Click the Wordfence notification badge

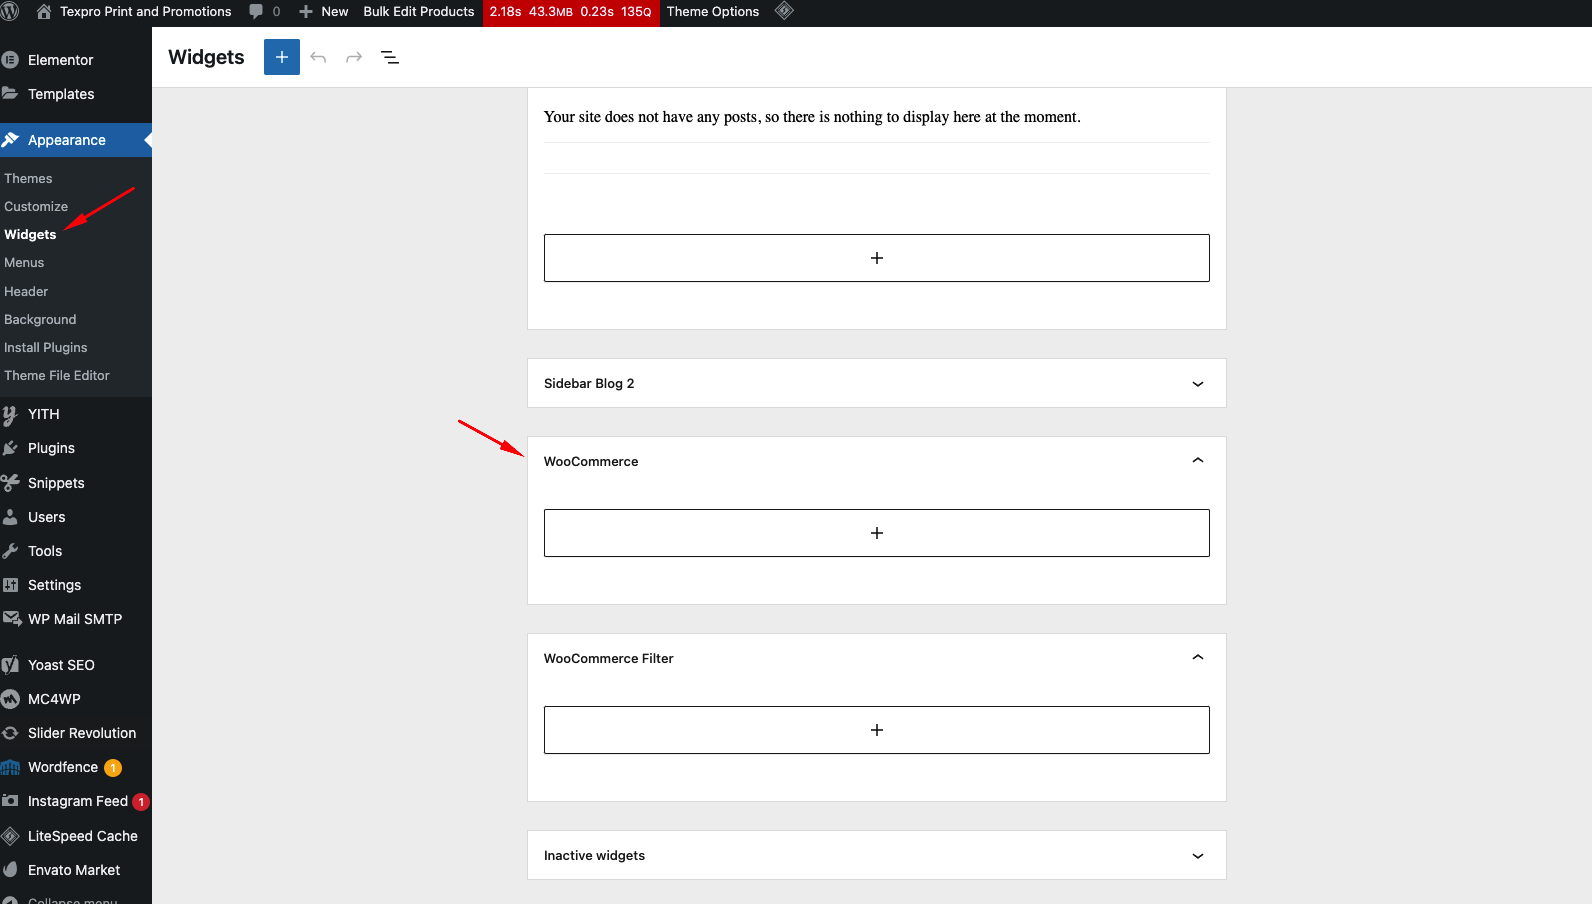click(x=113, y=768)
